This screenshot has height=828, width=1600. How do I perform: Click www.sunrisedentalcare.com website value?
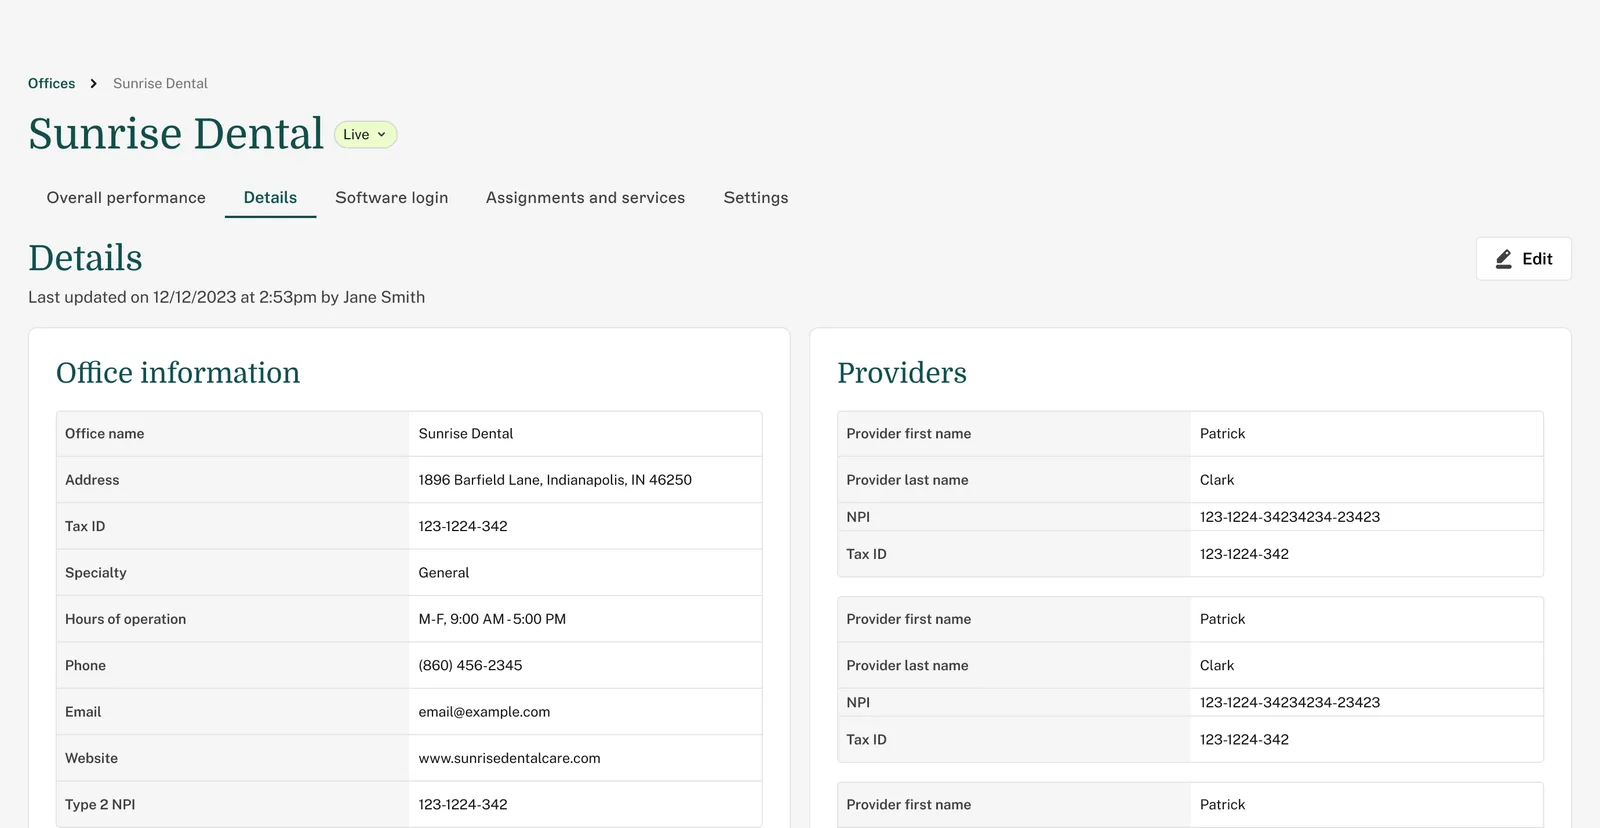tap(509, 758)
